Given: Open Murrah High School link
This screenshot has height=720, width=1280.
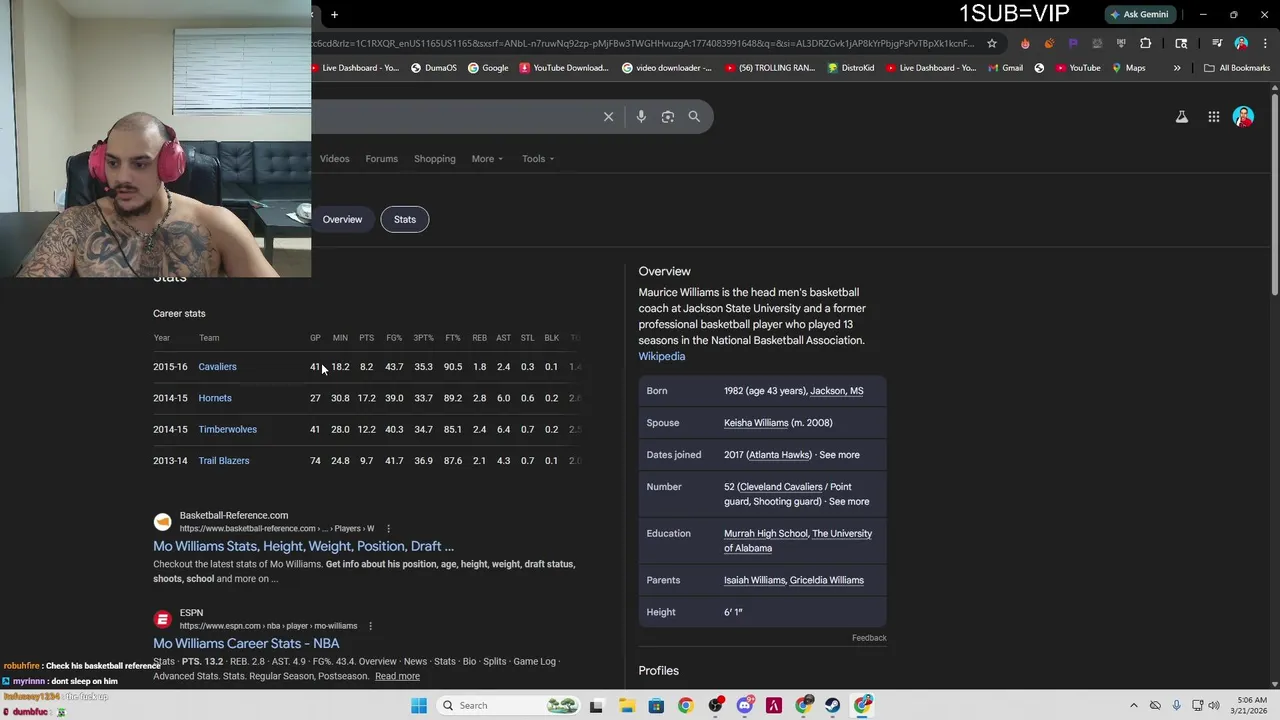Looking at the screenshot, I should 765,534.
